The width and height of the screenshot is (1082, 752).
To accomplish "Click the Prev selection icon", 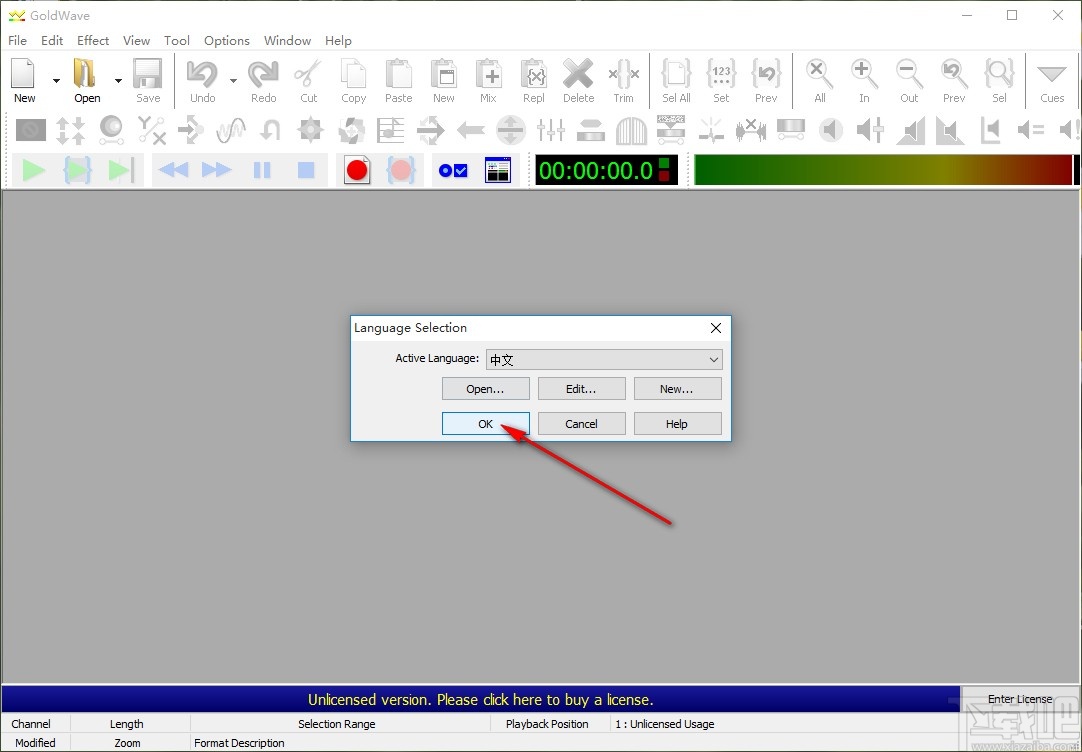I will click(x=766, y=73).
